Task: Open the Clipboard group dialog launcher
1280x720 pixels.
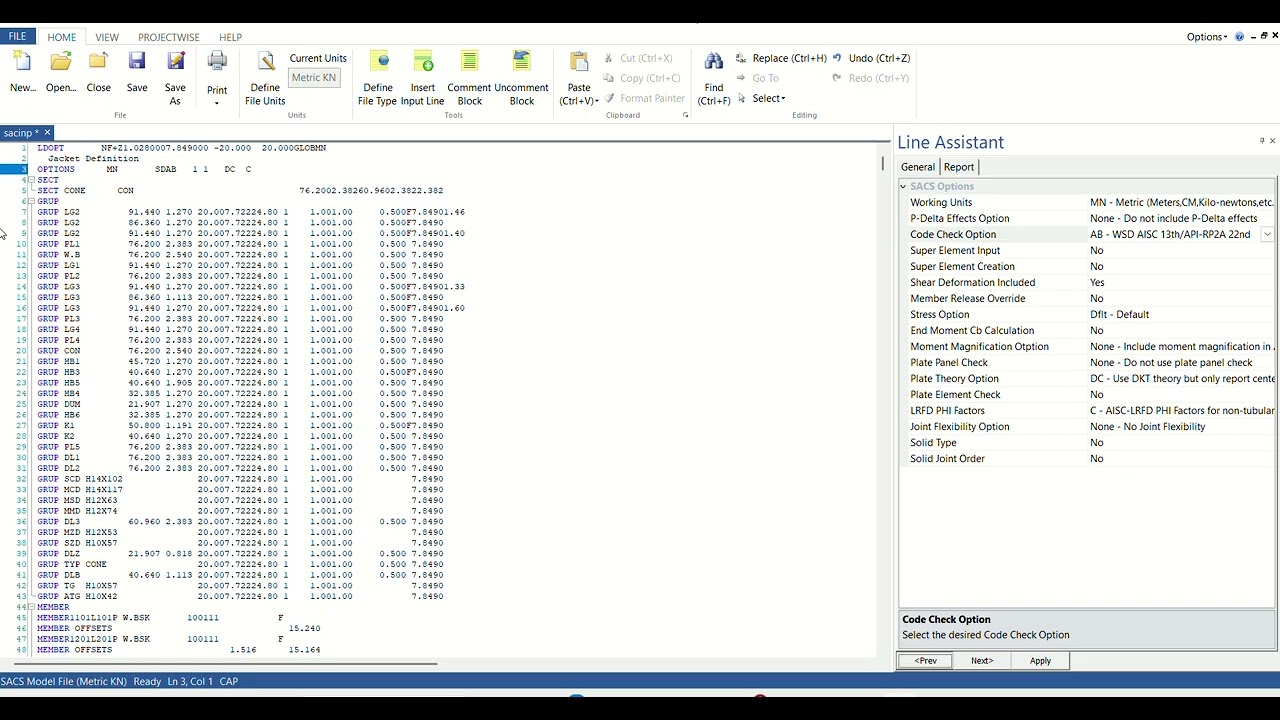Action: point(686,115)
